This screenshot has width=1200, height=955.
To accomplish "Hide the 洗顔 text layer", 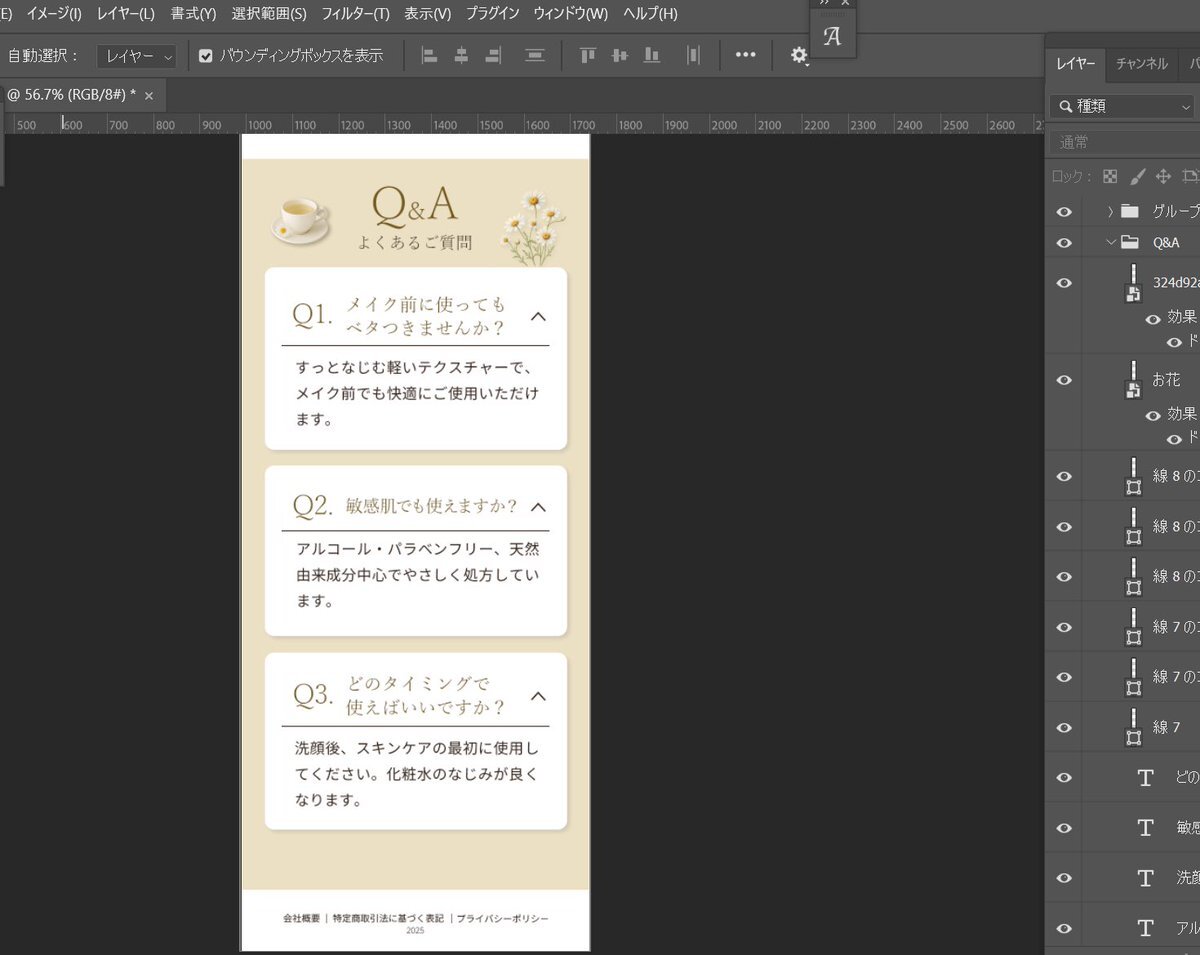I will 1064,877.
